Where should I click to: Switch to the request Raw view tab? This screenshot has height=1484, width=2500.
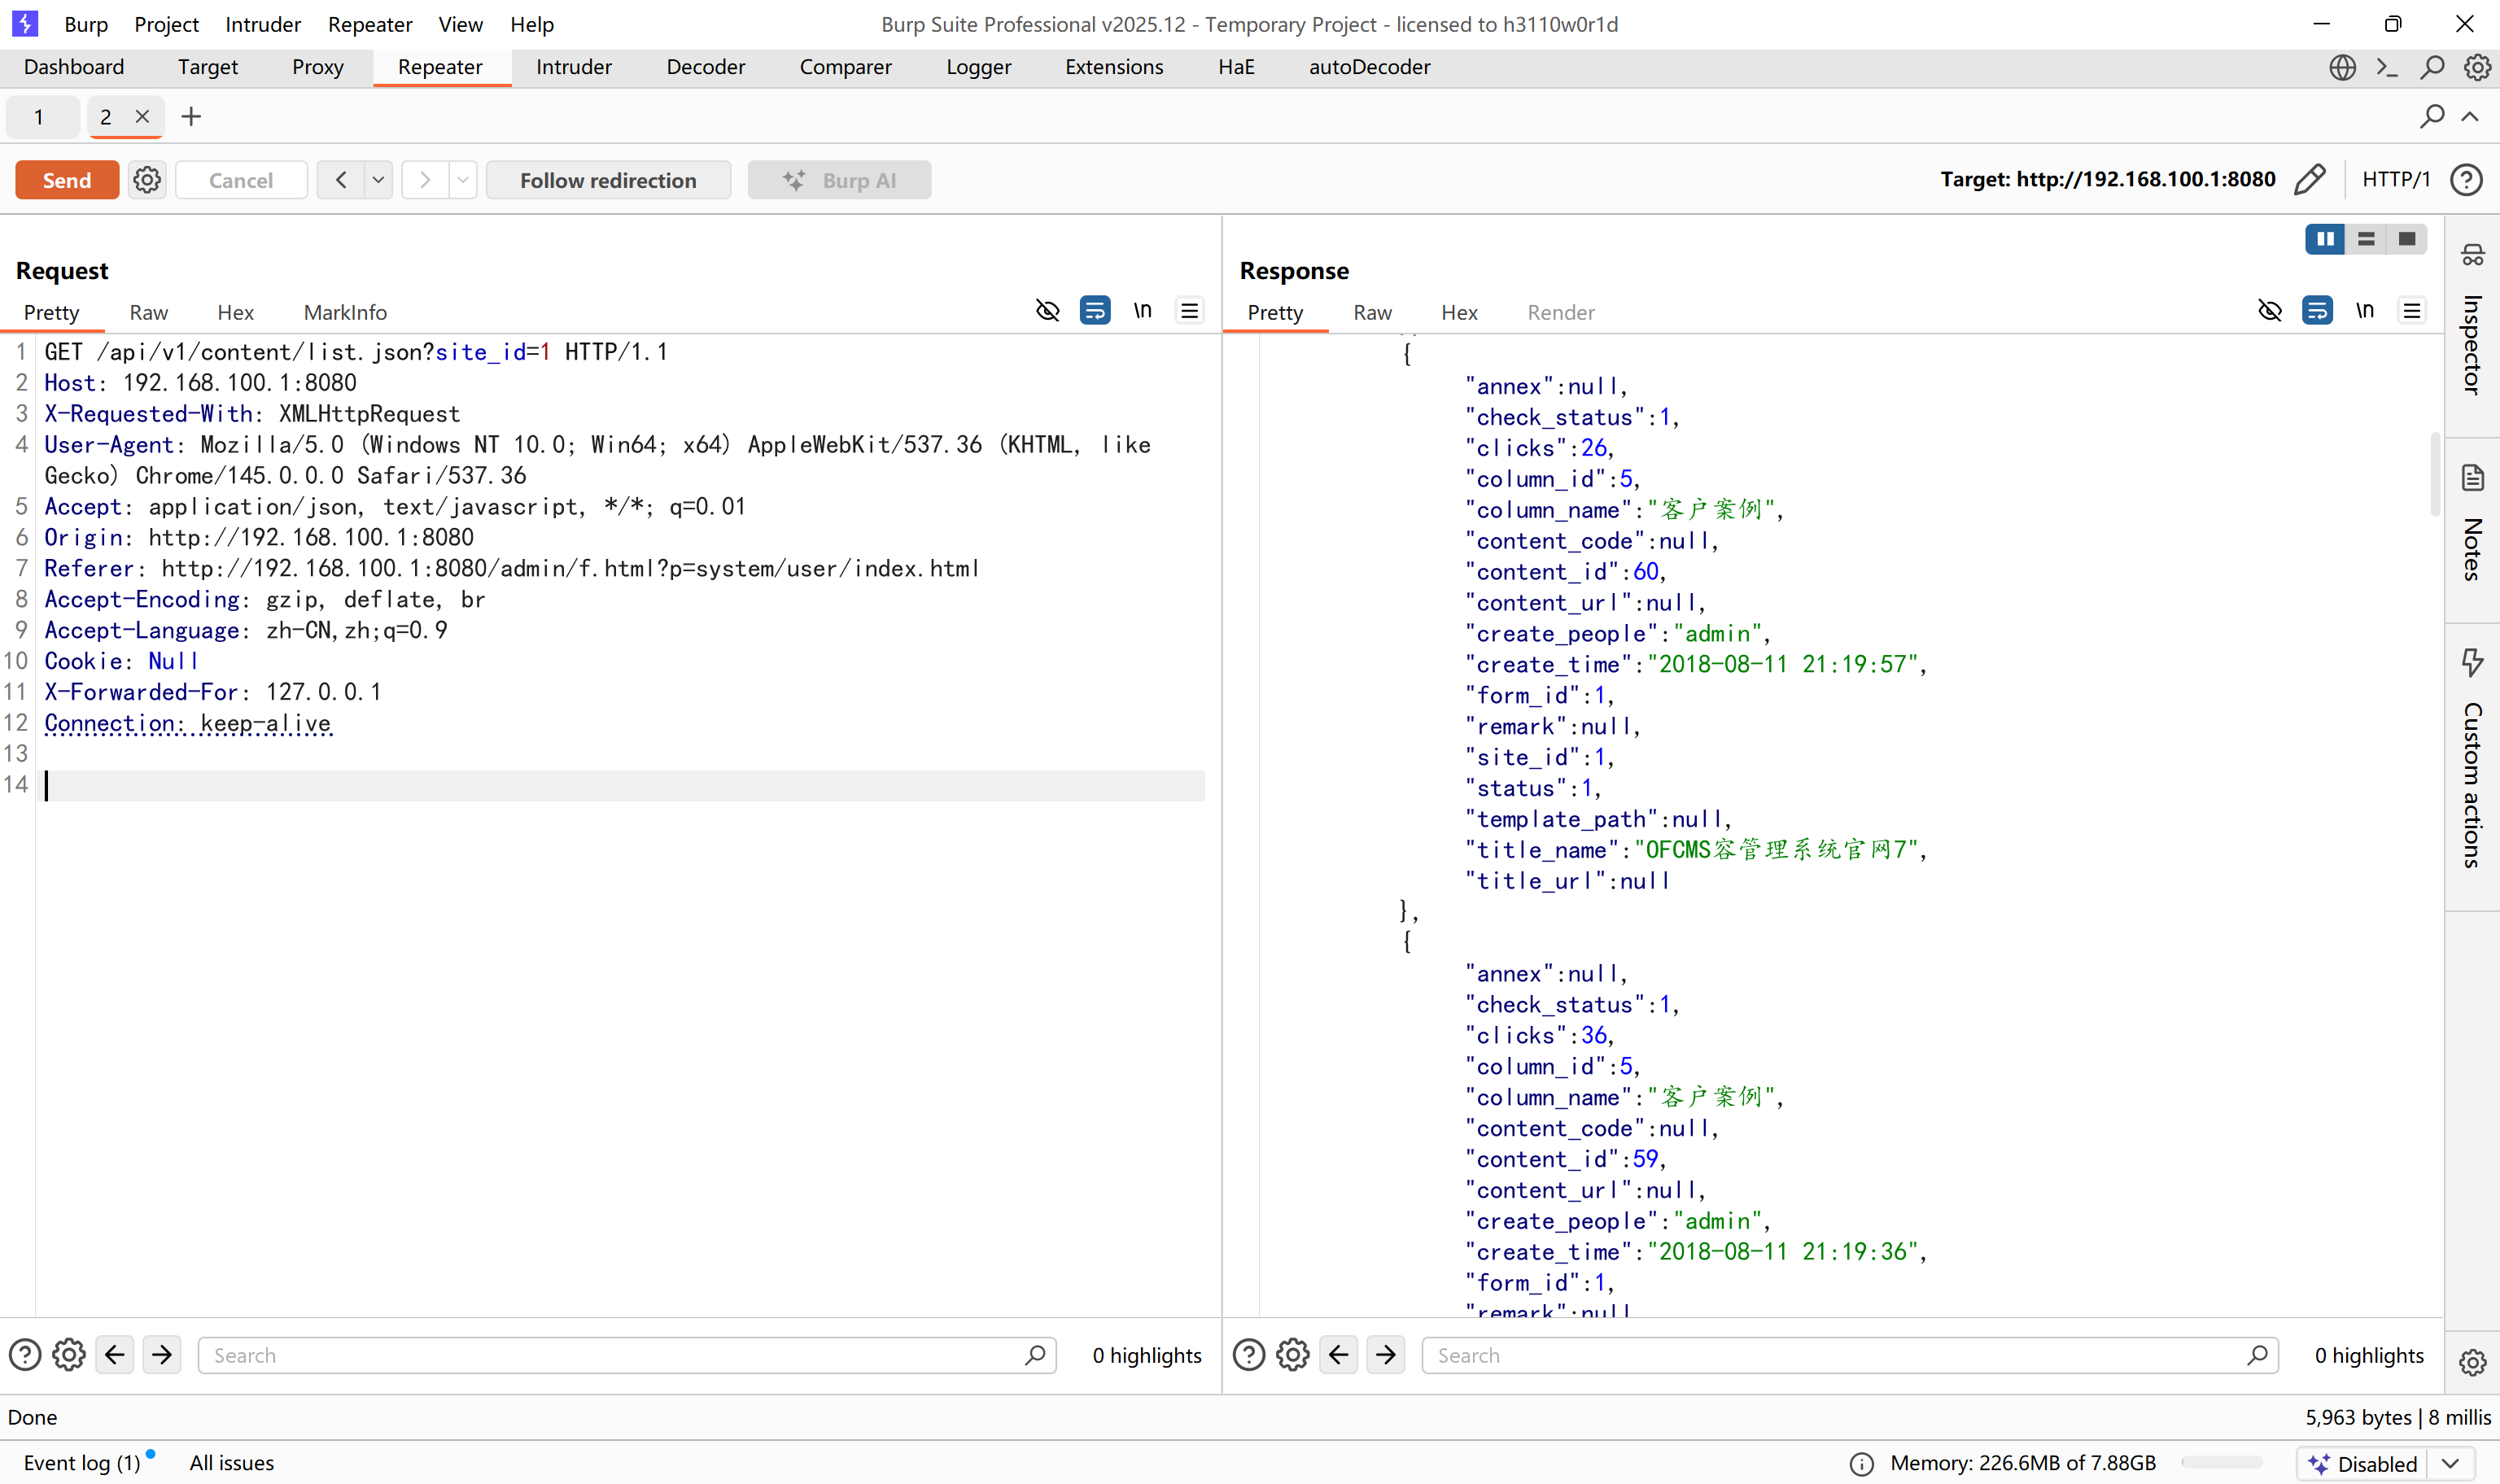click(149, 312)
